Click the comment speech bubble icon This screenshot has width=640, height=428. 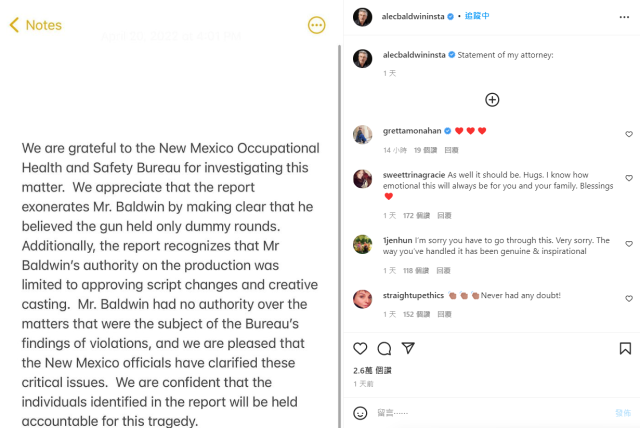point(384,348)
